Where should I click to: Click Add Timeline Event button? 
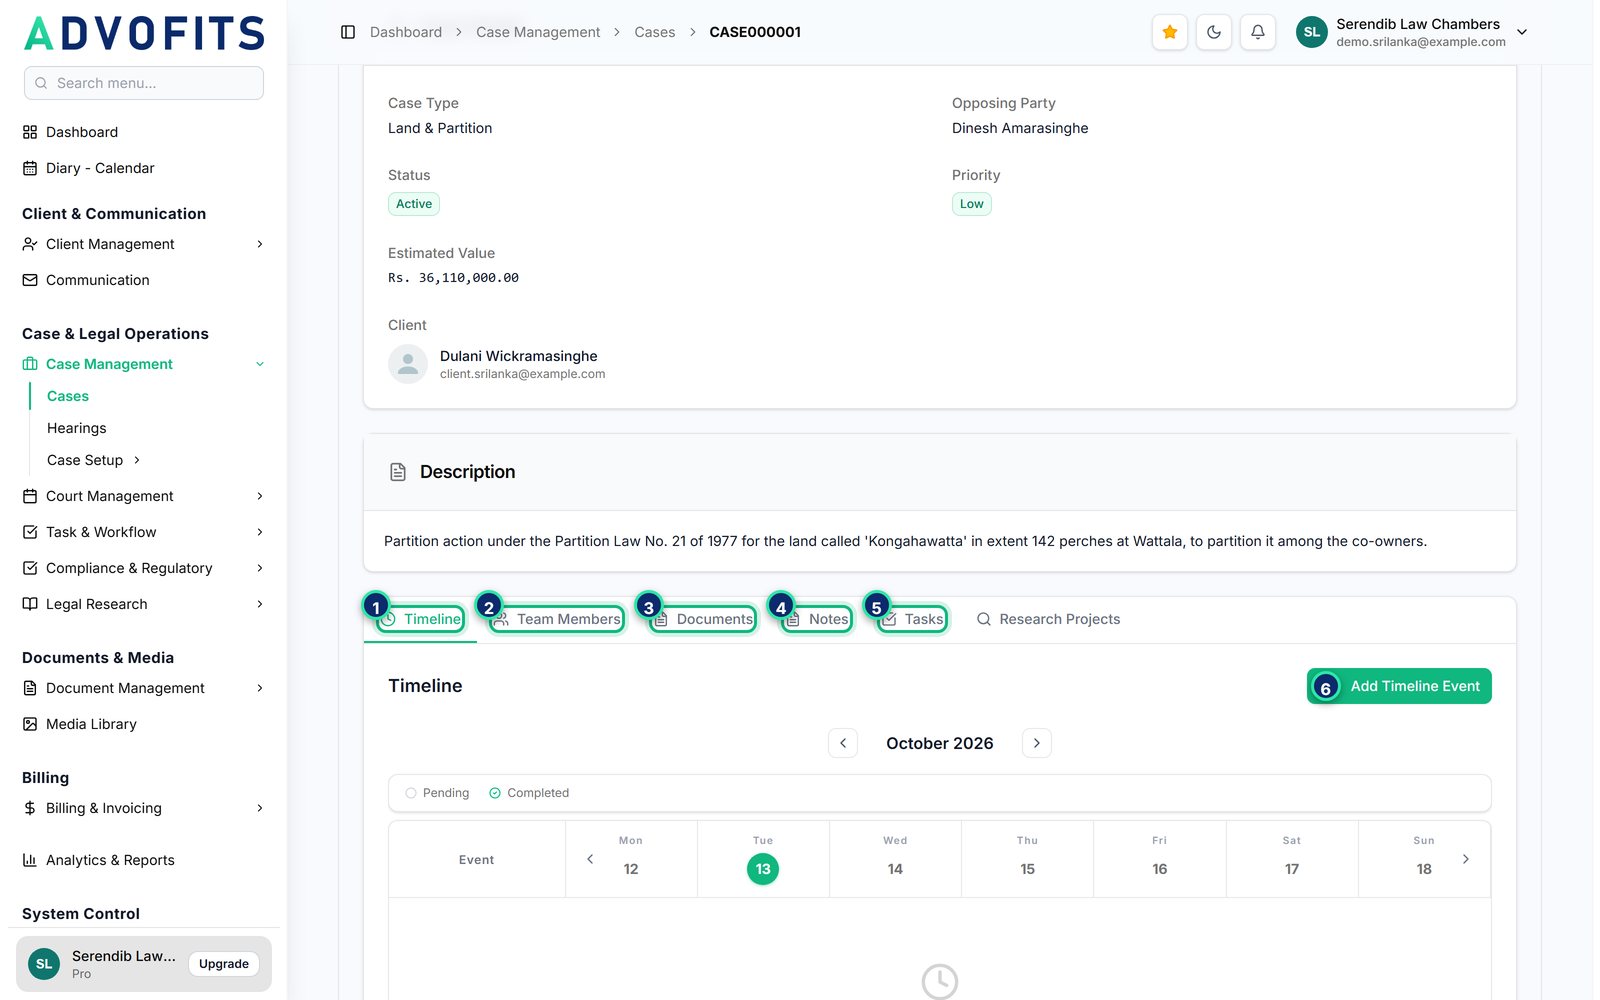[1399, 686]
